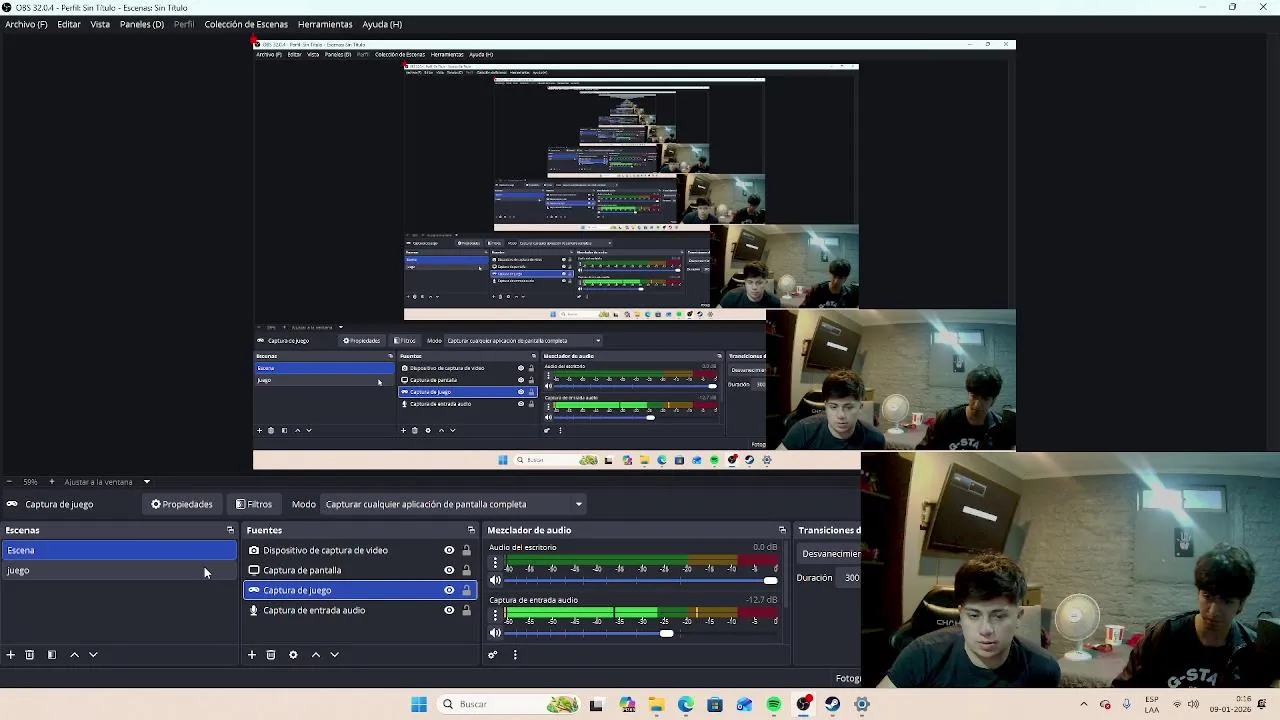Screen dimensions: 1280x720
Task: Open the Paneles menu
Action: tap(142, 24)
